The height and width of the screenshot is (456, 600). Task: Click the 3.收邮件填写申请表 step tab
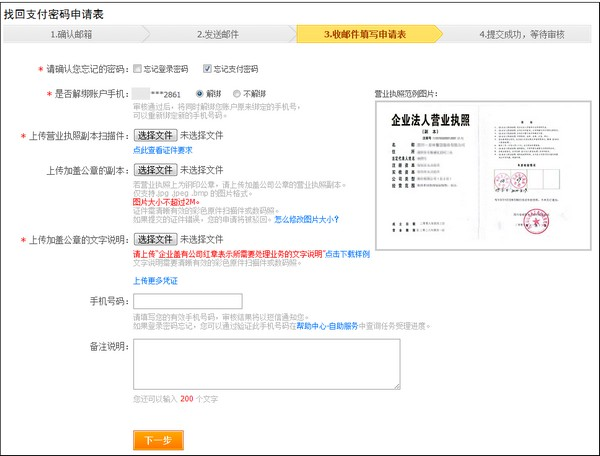[x=365, y=34]
